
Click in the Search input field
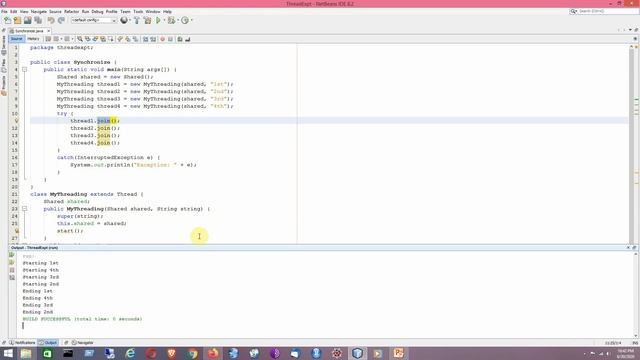click(x=608, y=11)
